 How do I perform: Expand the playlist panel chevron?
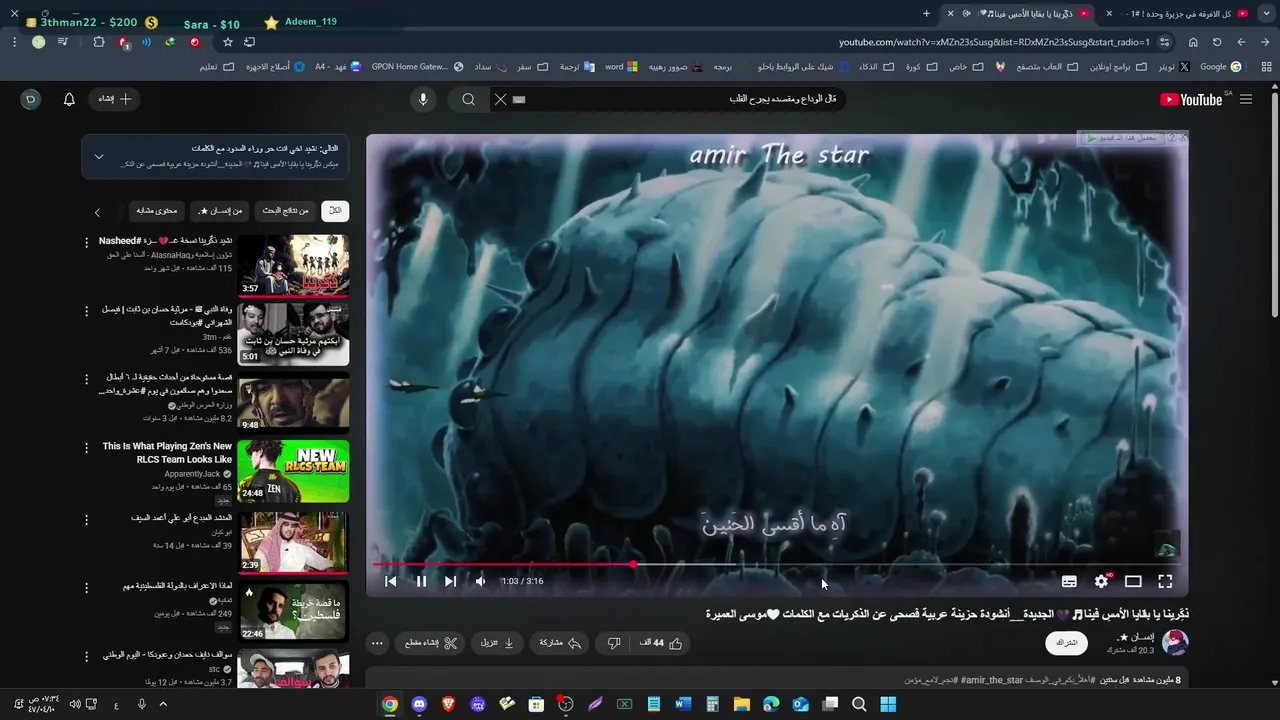(x=99, y=157)
